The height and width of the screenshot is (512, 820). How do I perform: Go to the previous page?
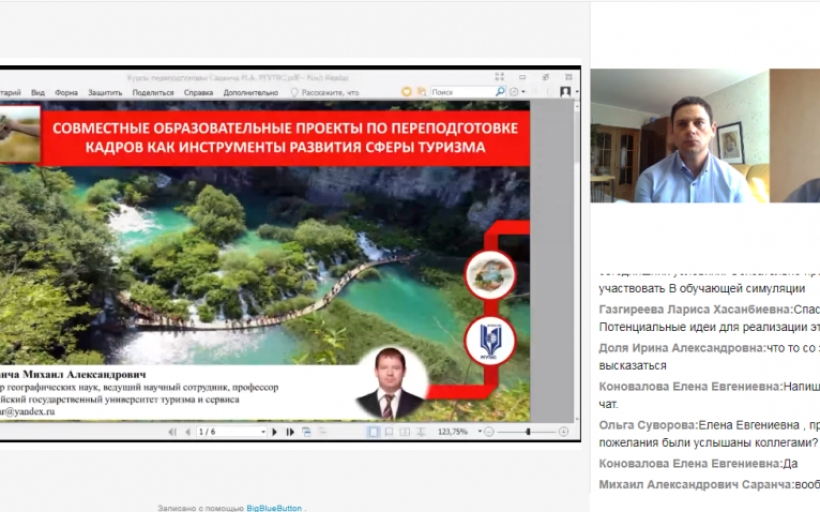pyautogui.click(x=188, y=432)
